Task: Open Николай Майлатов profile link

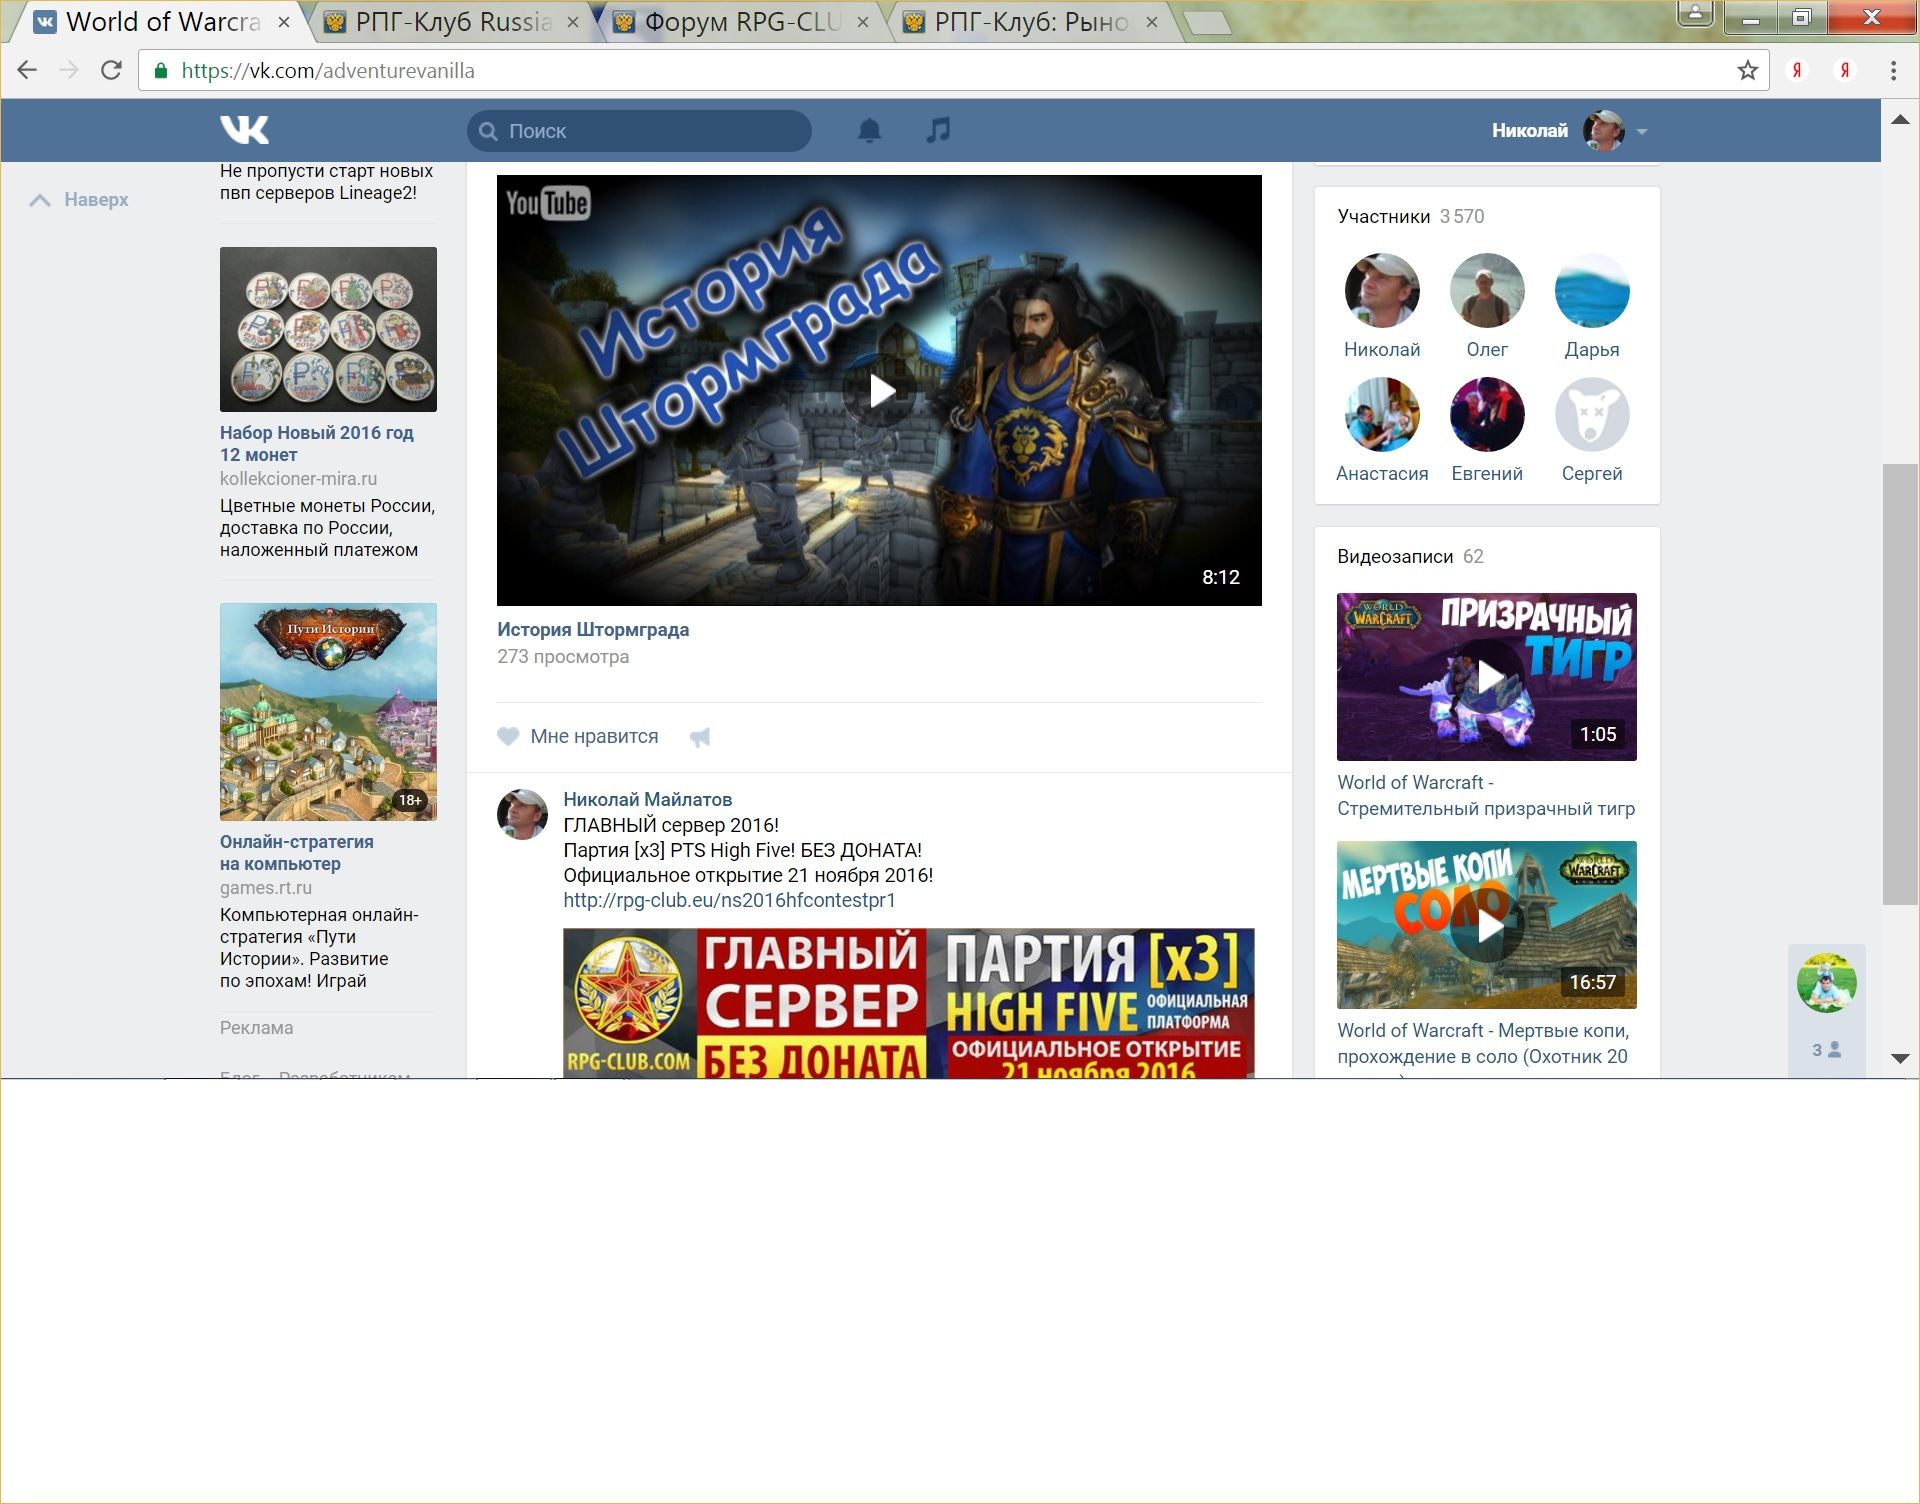Action: click(x=647, y=799)
